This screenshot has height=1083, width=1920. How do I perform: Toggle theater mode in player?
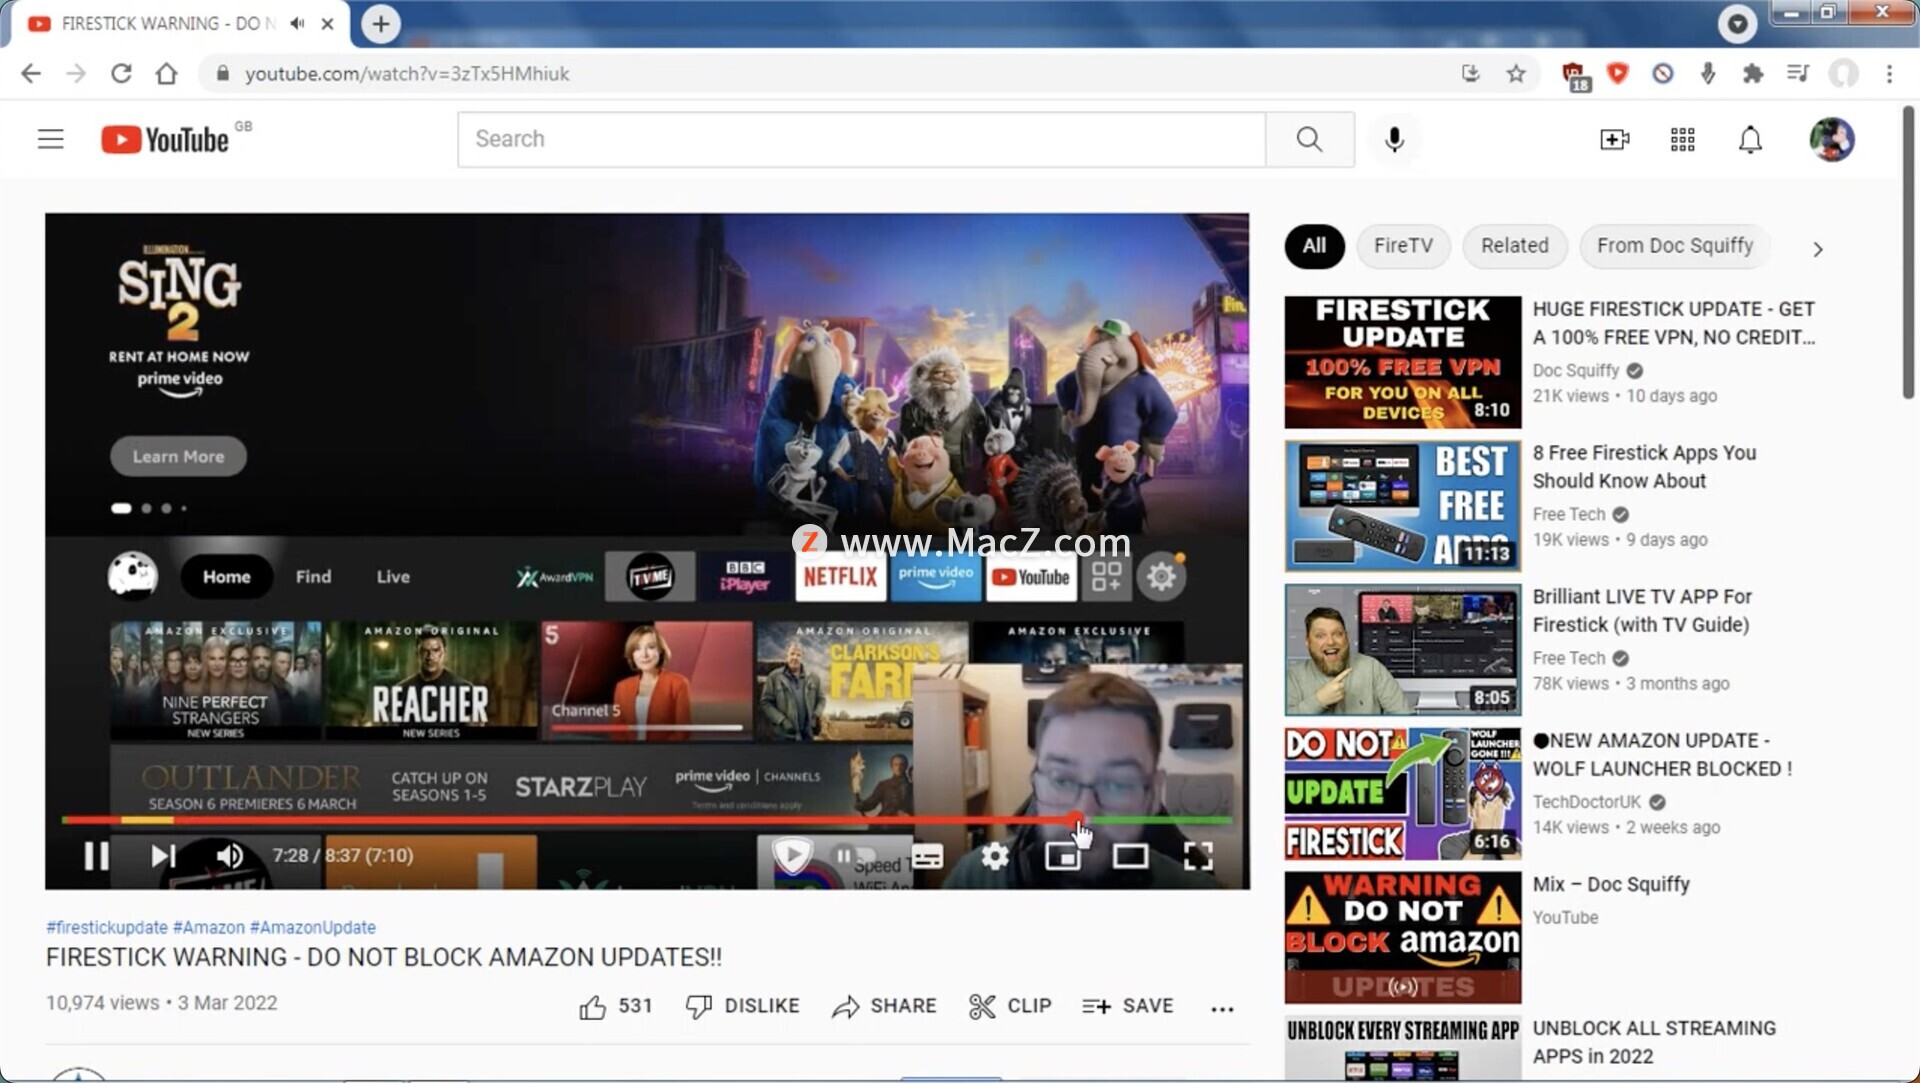coord(1130,856)
